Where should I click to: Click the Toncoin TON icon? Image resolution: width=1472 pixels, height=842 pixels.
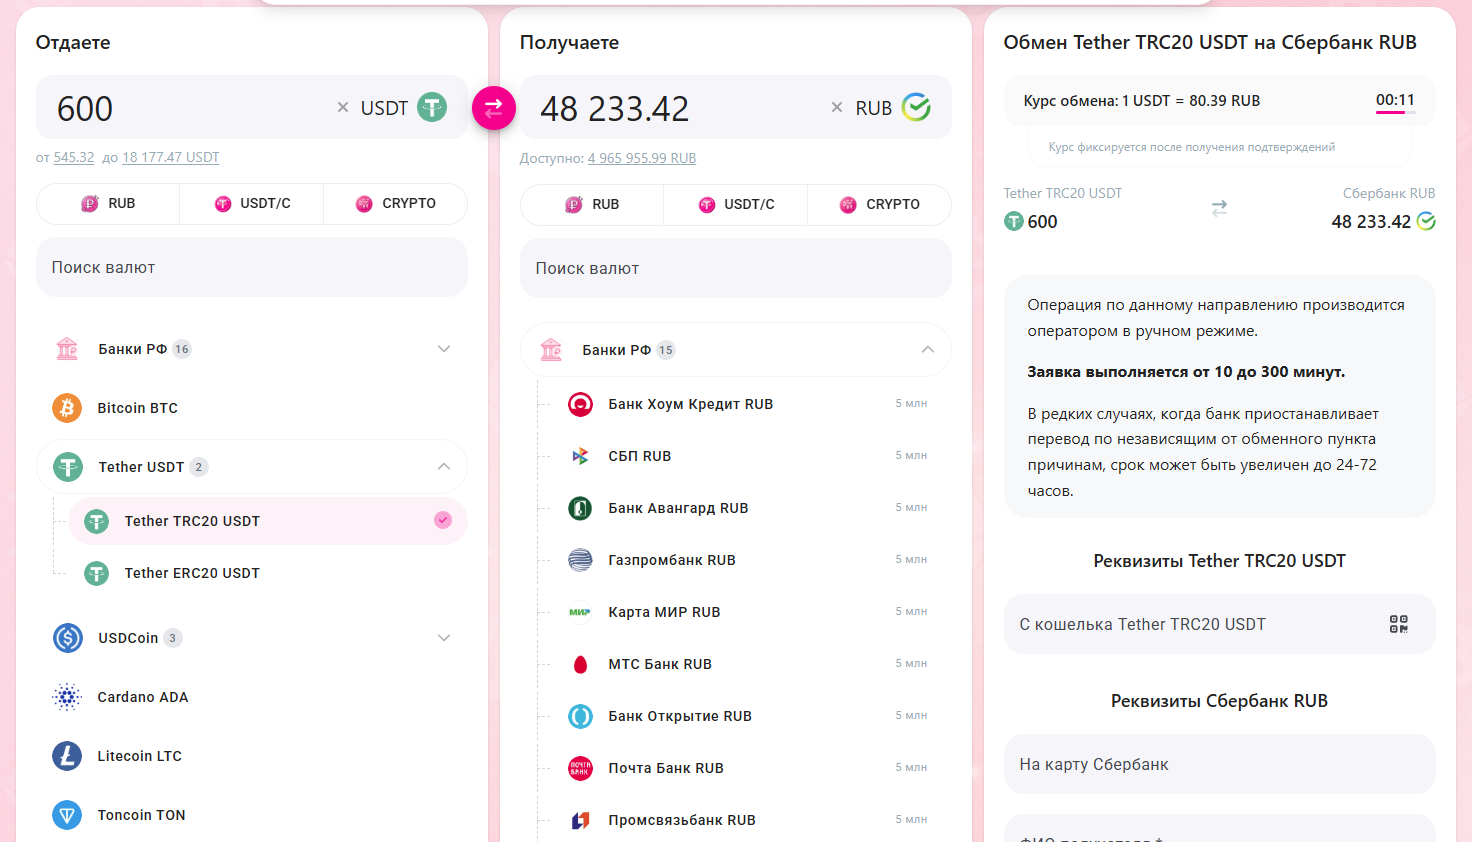(67, 815)
